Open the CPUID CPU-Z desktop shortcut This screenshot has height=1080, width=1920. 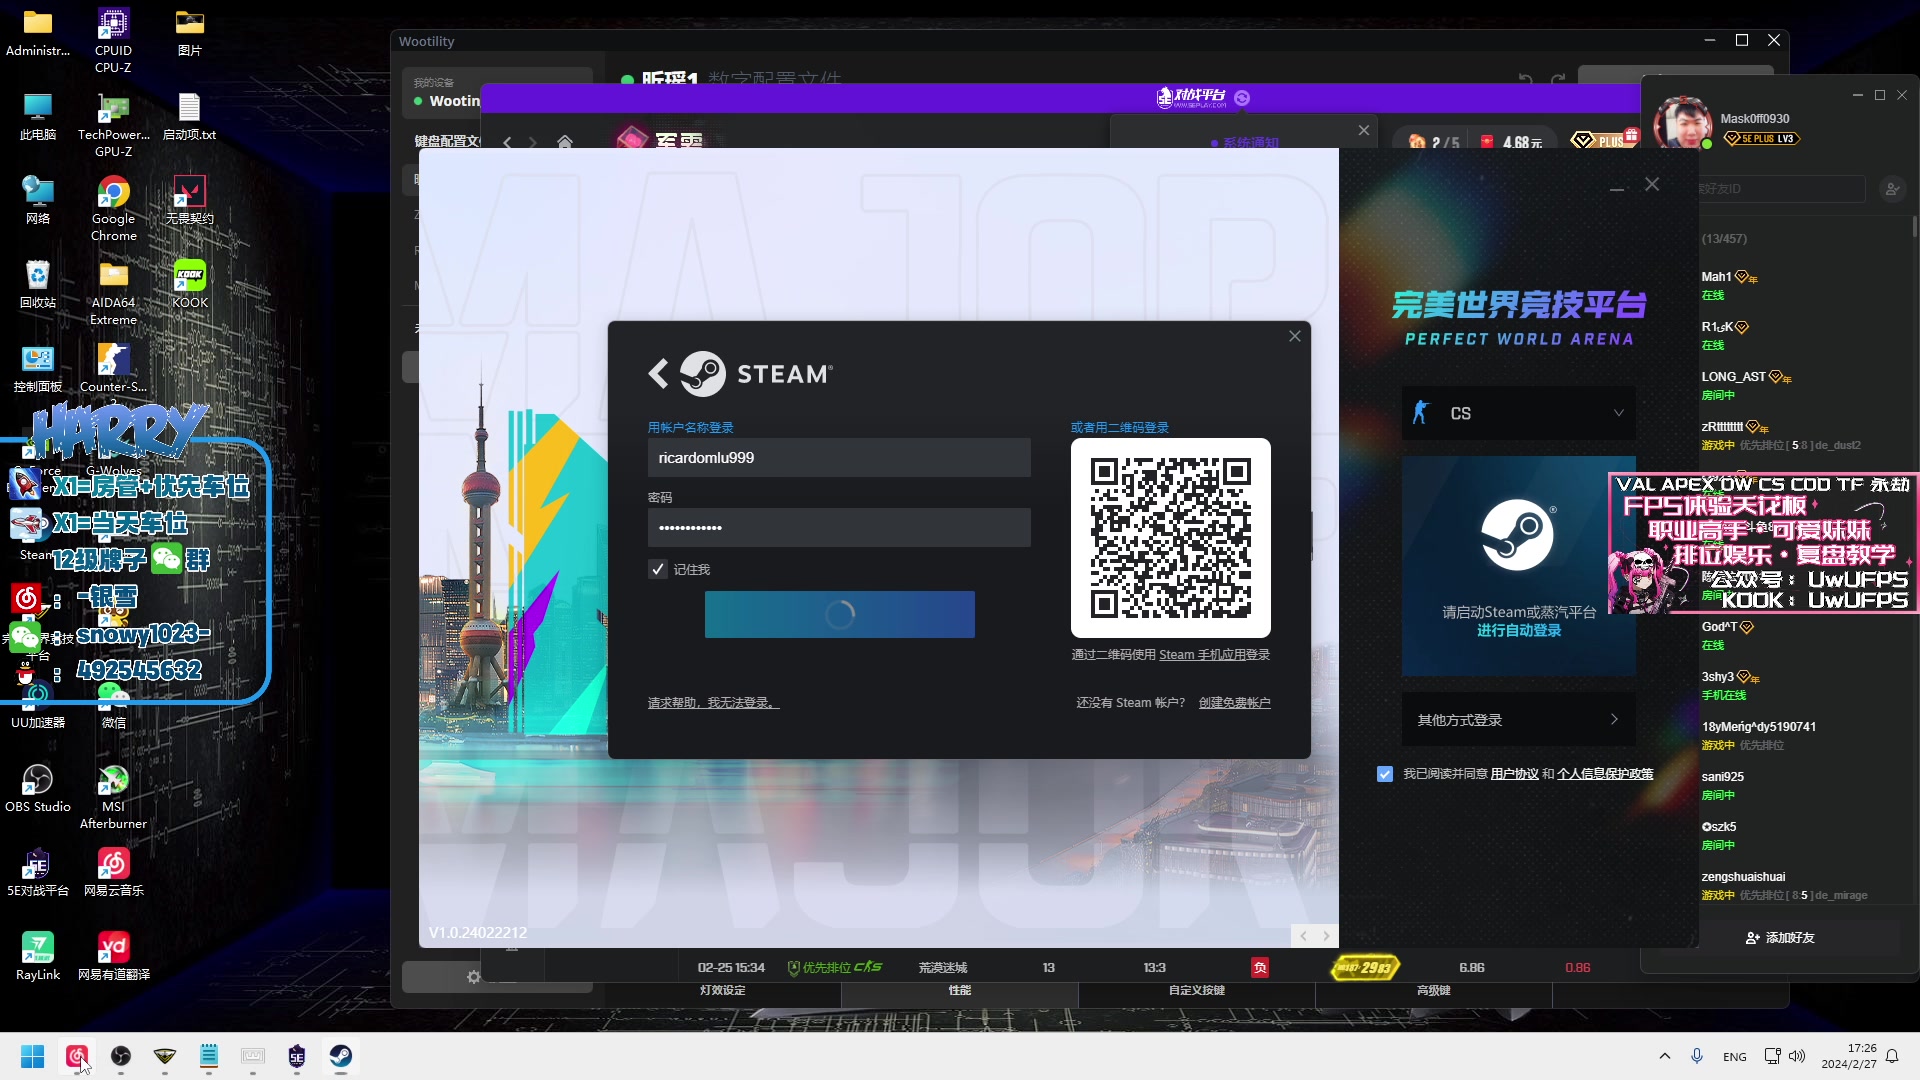click(x=113, y=41)
